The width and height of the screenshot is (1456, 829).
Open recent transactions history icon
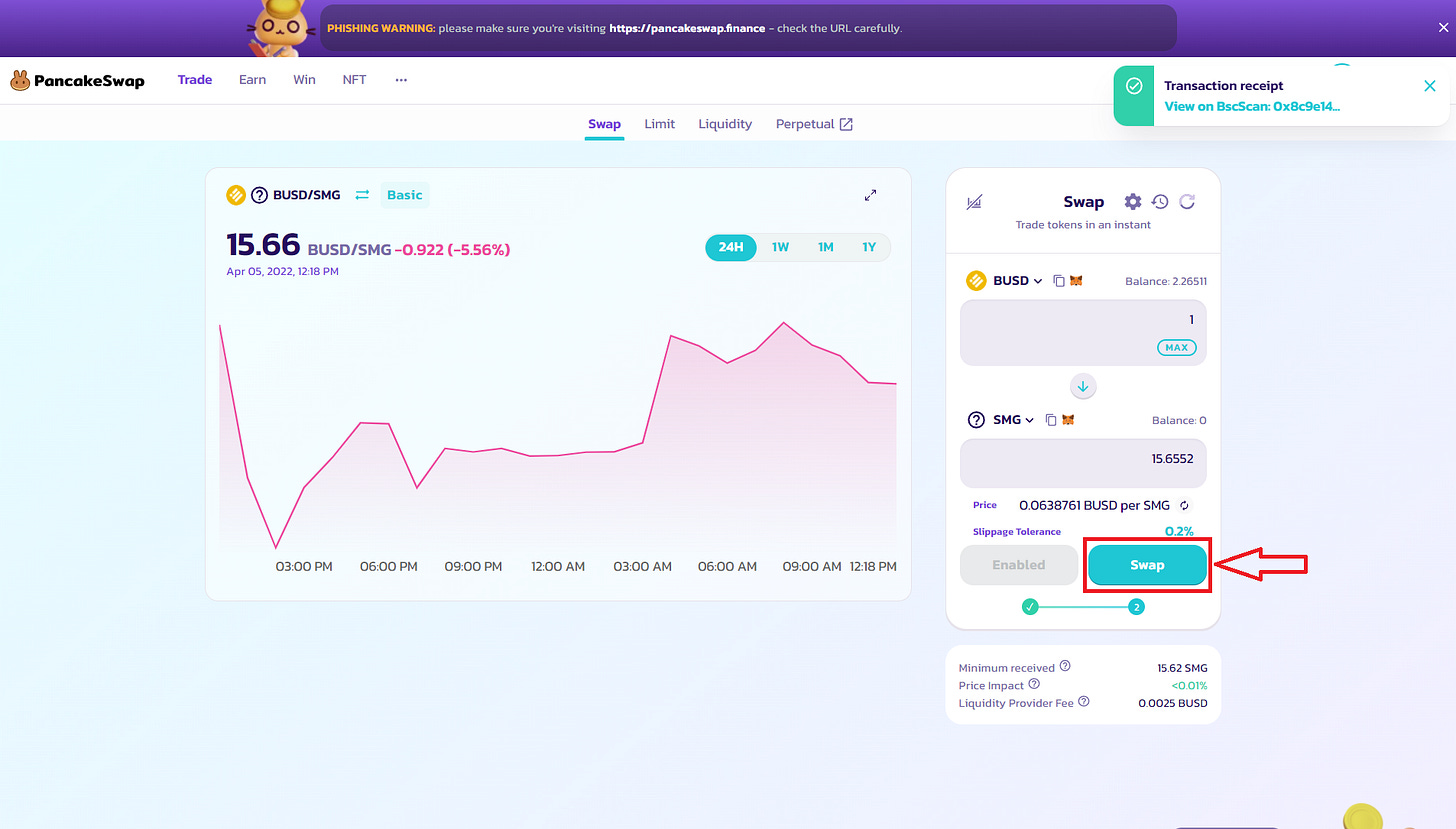click(1160, 202)
